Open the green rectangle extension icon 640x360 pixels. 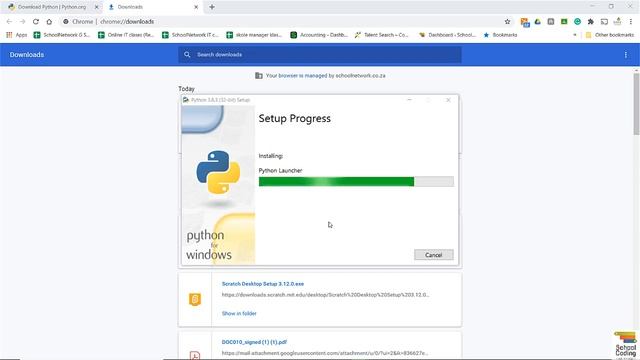tap(564, 22)
